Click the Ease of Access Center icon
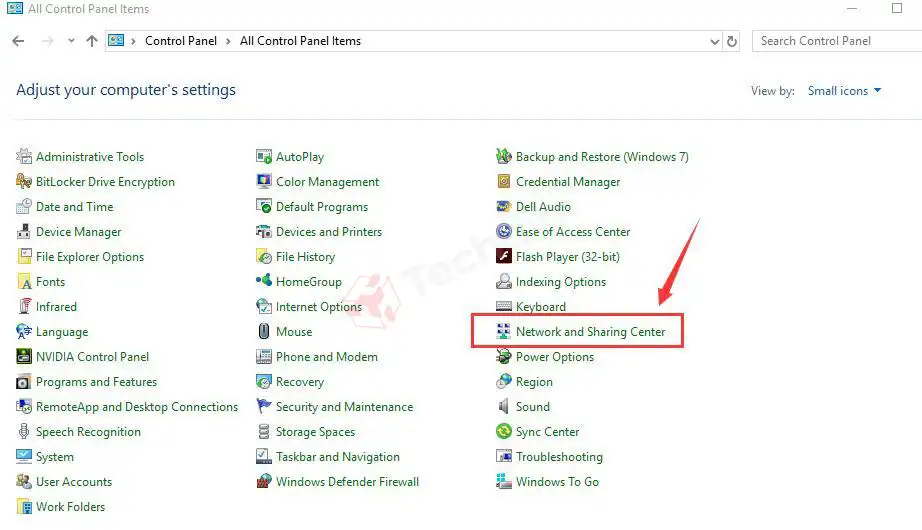The width and height of the screenshot is (922, 530). [504, 232]
